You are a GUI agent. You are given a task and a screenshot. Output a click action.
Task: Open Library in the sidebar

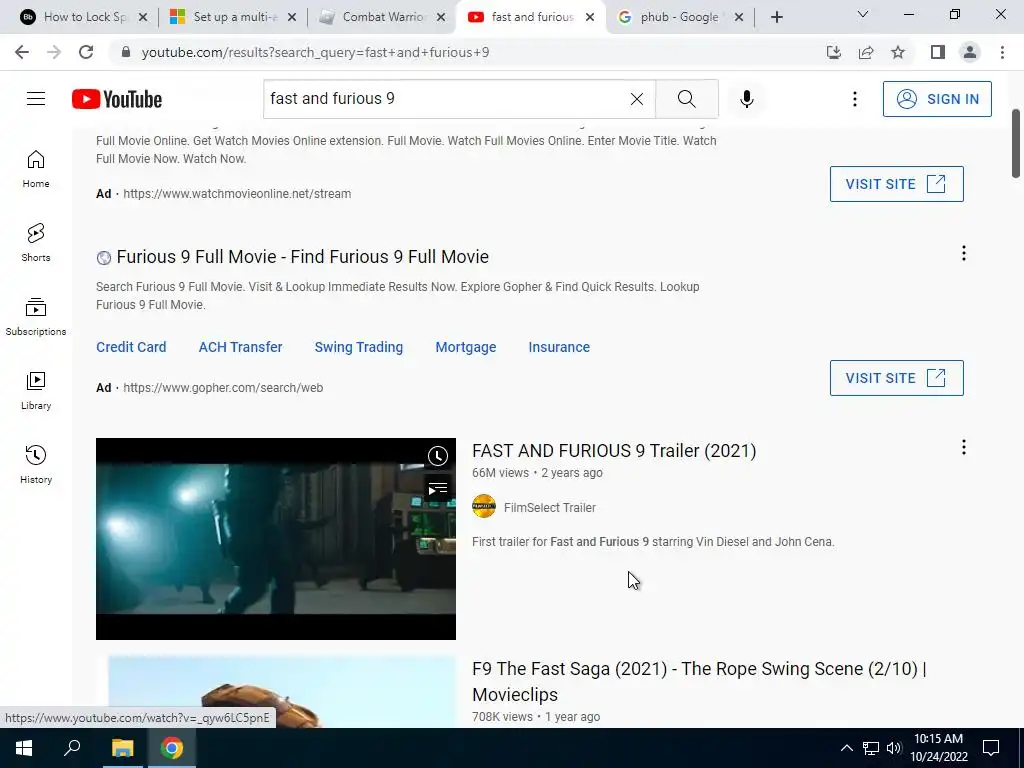point(36,391)
